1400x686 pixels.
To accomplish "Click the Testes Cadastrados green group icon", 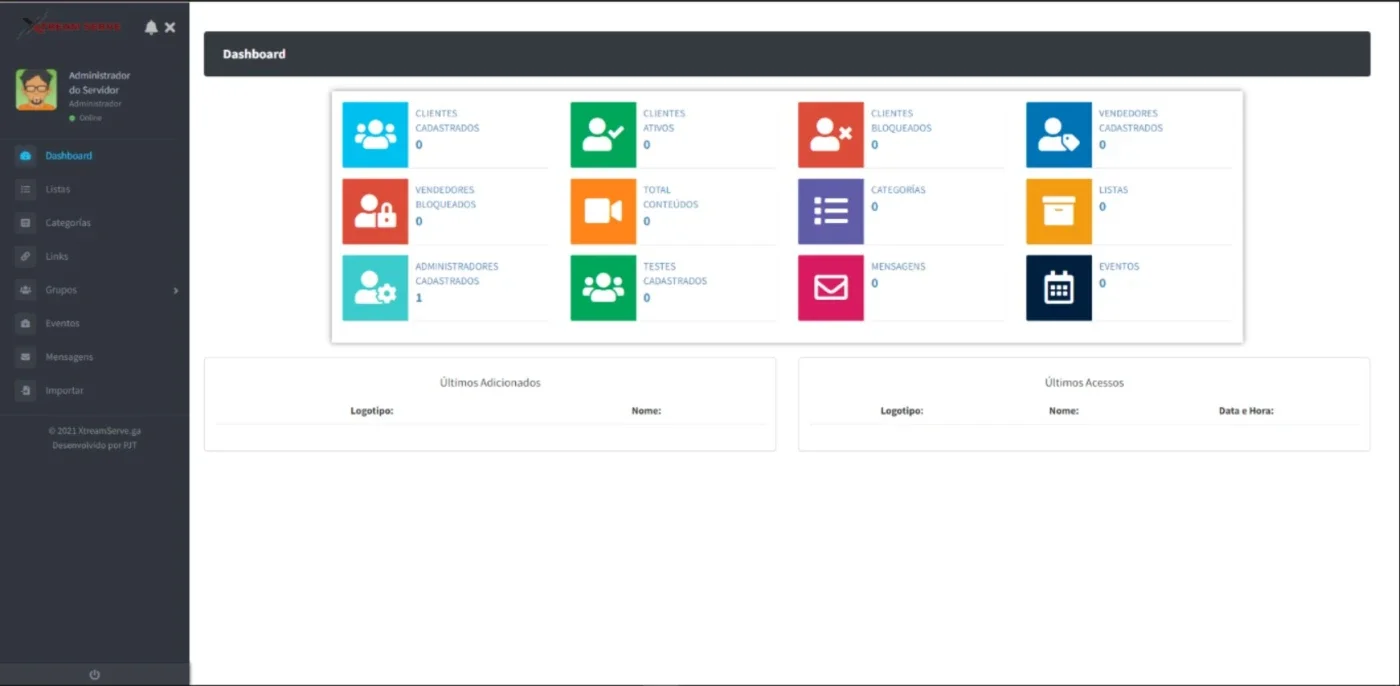I will [x=603, y=288].
